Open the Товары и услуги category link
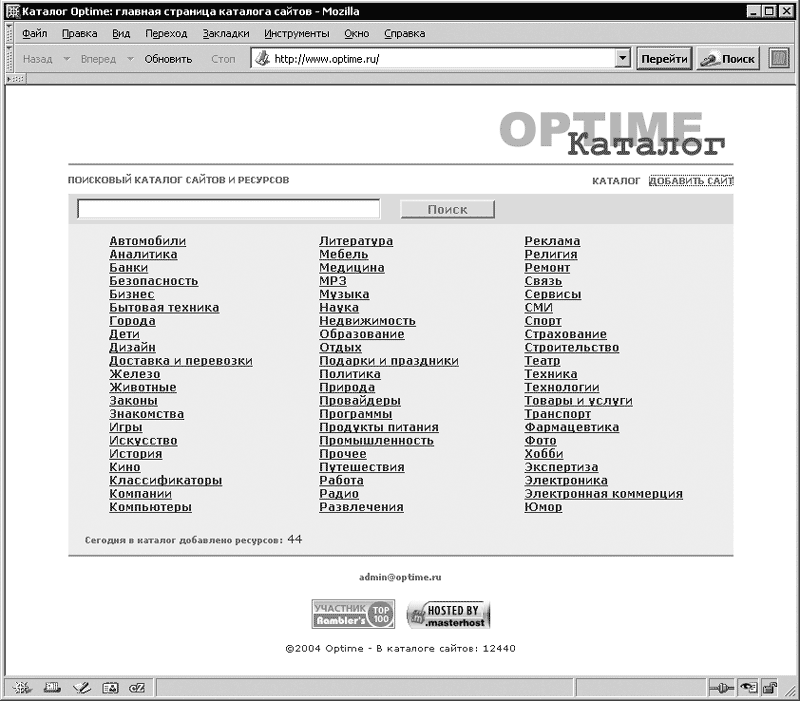This screenshot has width=800, height=701. point(578,400)
